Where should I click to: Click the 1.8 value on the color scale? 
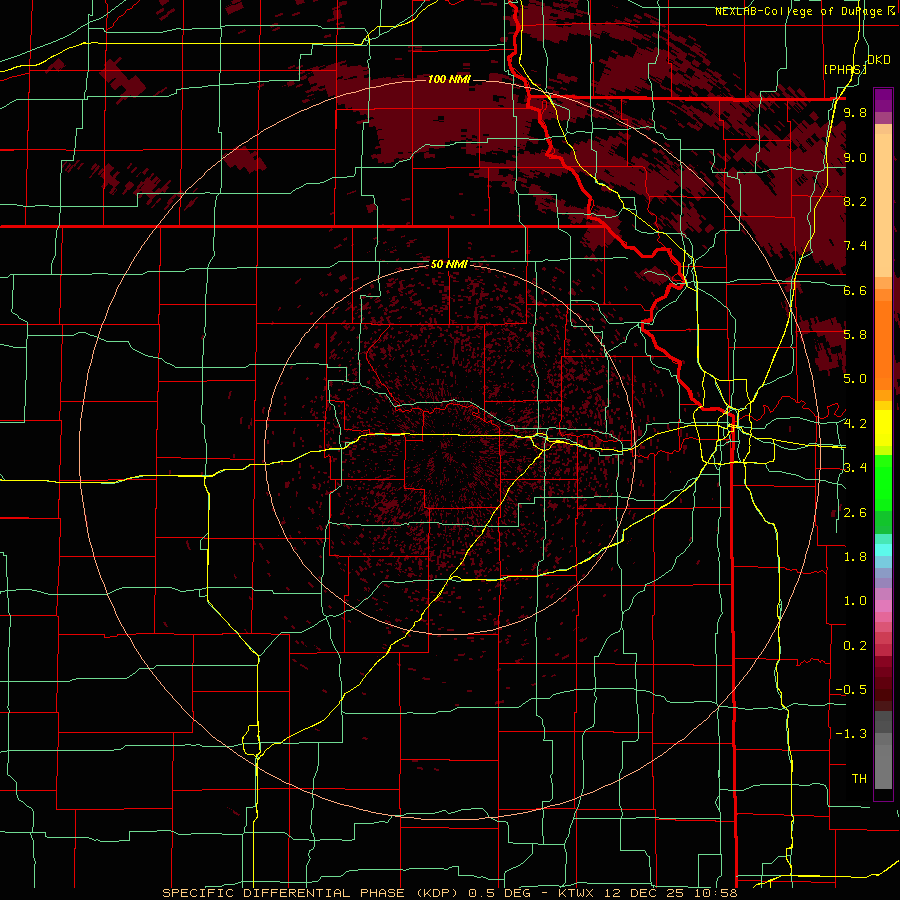click(855, 557)
